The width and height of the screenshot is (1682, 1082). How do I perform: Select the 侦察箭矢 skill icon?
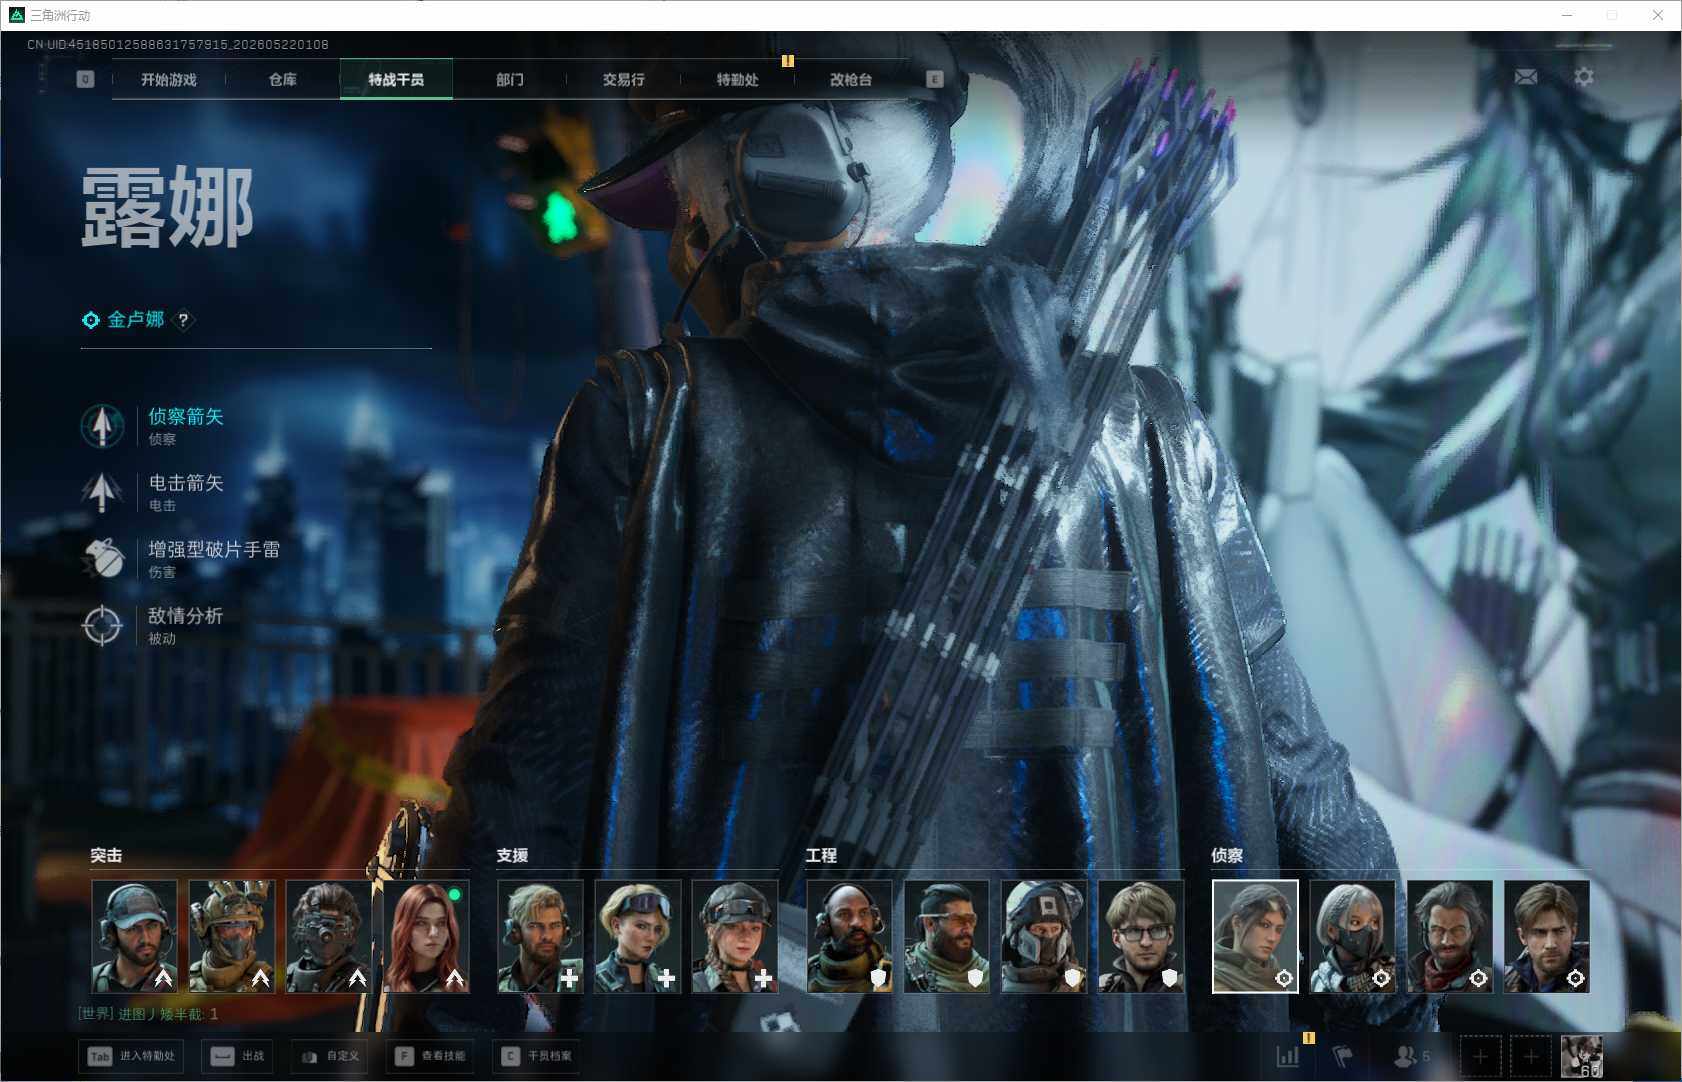(102, 426)
